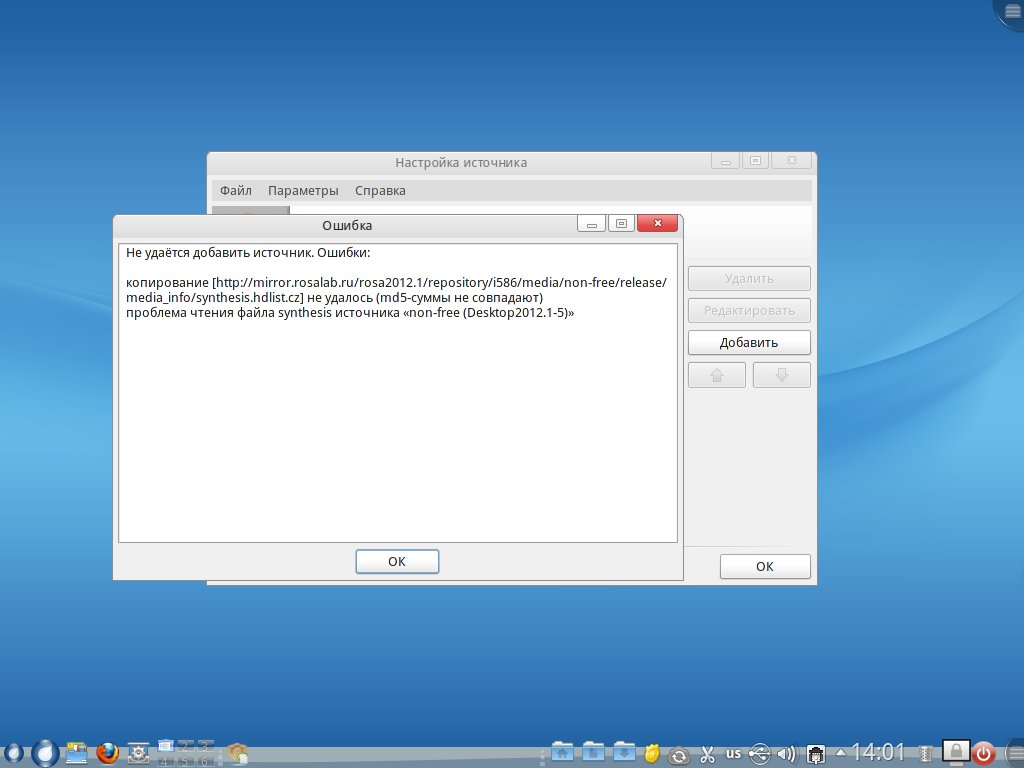Open the Documents folder shortcut in panel
The image size is (1024, 768).
pos(593,752)
